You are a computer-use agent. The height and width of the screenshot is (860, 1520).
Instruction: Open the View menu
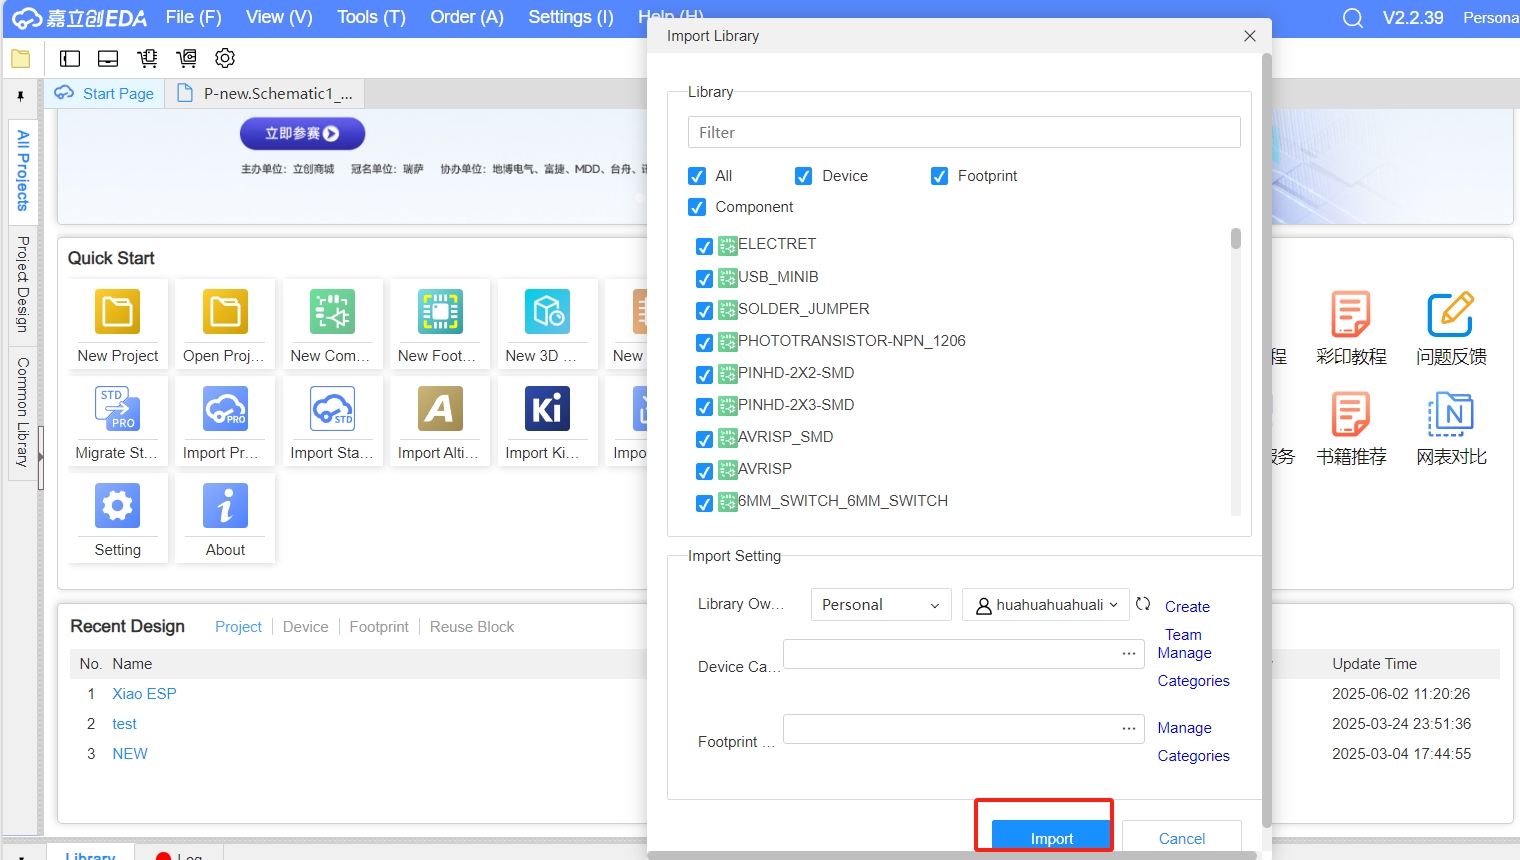tap(279, 17)
